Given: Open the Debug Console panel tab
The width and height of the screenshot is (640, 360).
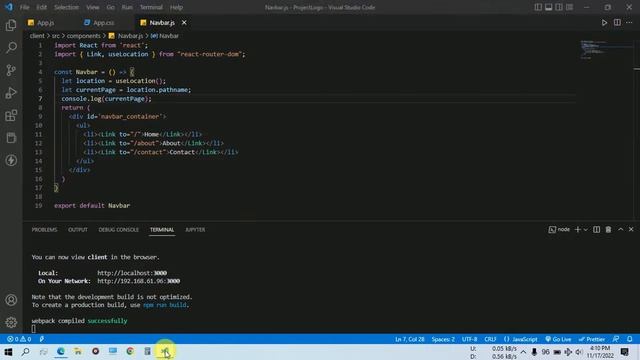Looking at the screenshot, I should [118, 230].
